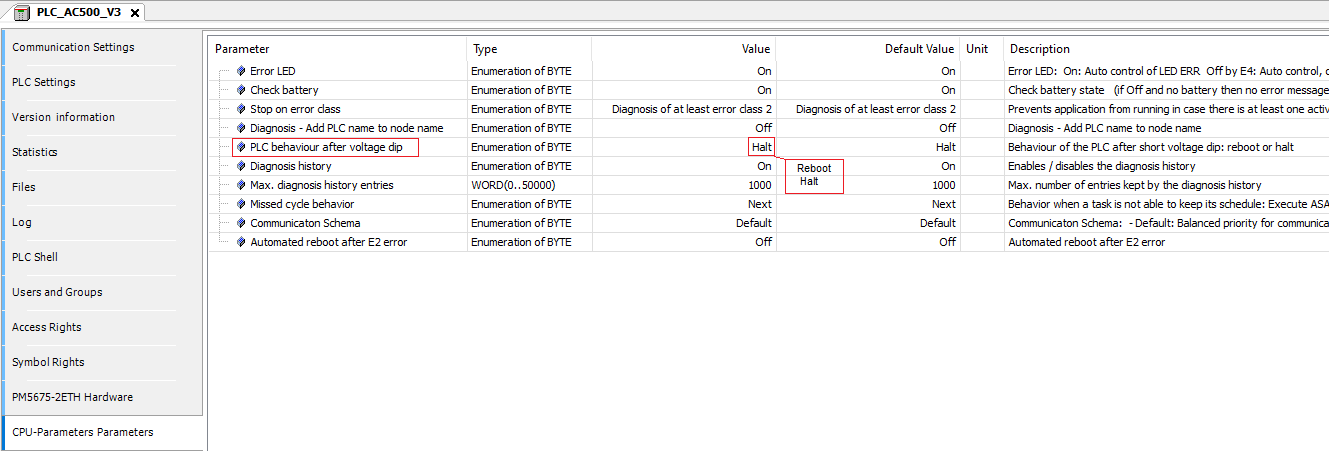This screenshot has height=451, width=1329.
Task: Select PLC behaviour after voltage dip row
Action: [326, 147]
